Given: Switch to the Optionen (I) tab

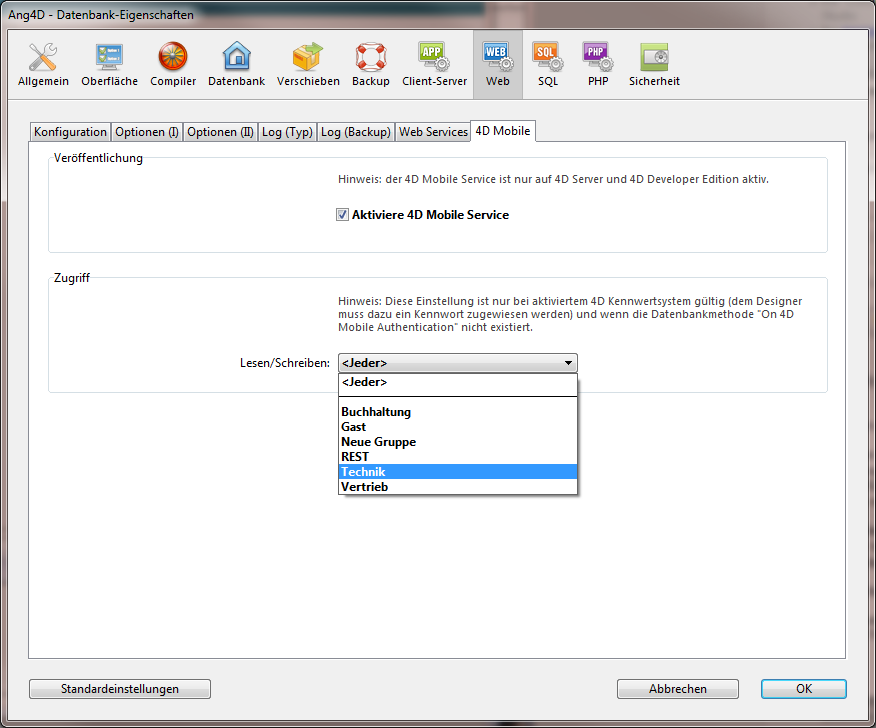Looking at the screenshot, I should point(147,132).
